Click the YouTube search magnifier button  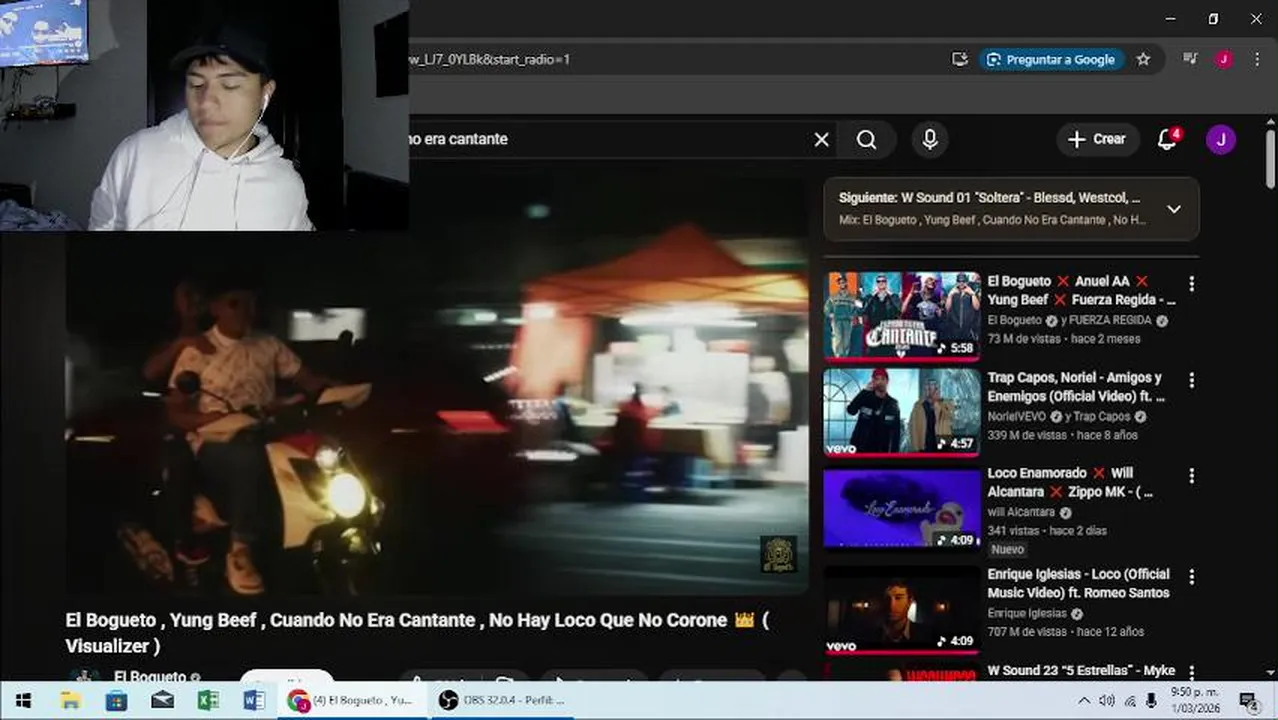click(x=867, y=140)
